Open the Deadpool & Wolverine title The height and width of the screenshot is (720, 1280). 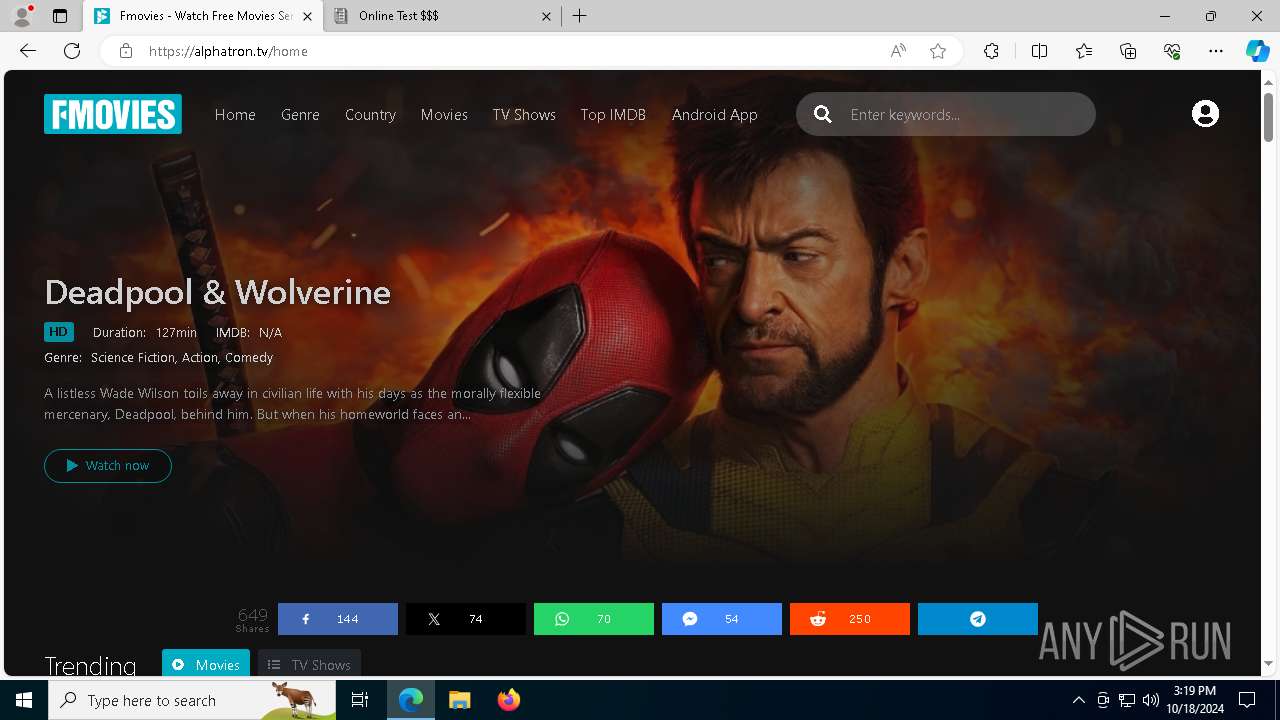pyautogui.click(x=218, y=292)
